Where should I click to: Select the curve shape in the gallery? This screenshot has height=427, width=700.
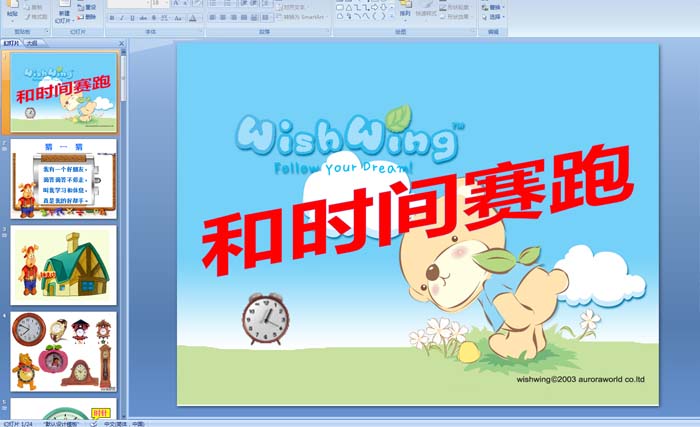[x=366, y=17]
